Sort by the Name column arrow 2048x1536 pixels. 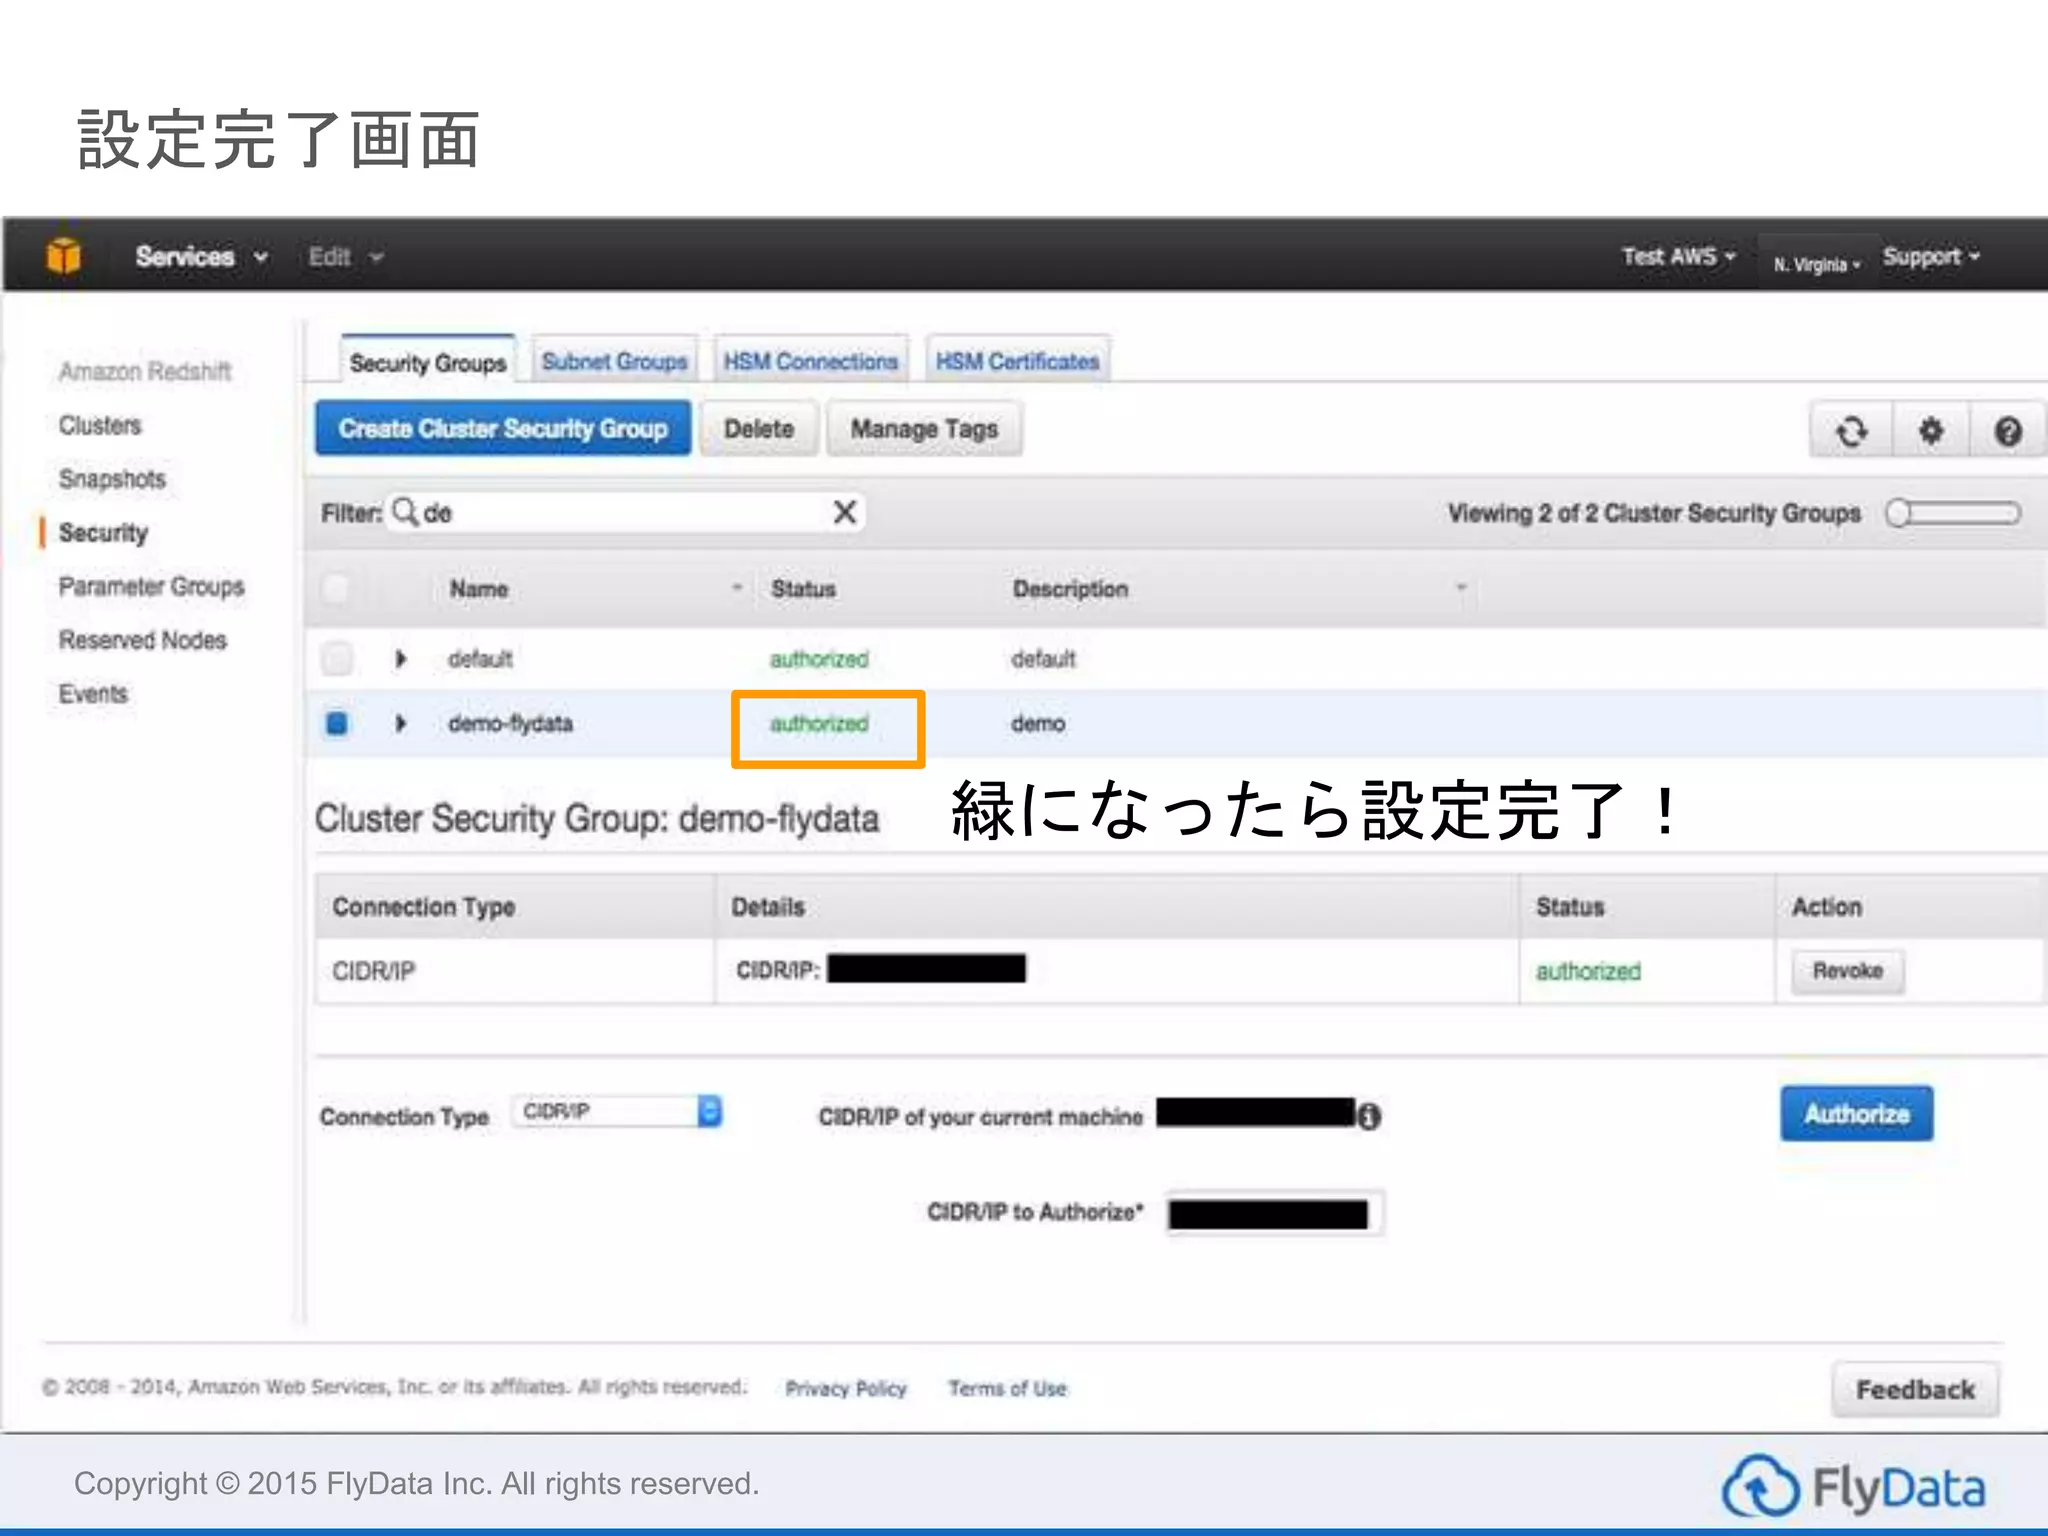tap(737, 588)
